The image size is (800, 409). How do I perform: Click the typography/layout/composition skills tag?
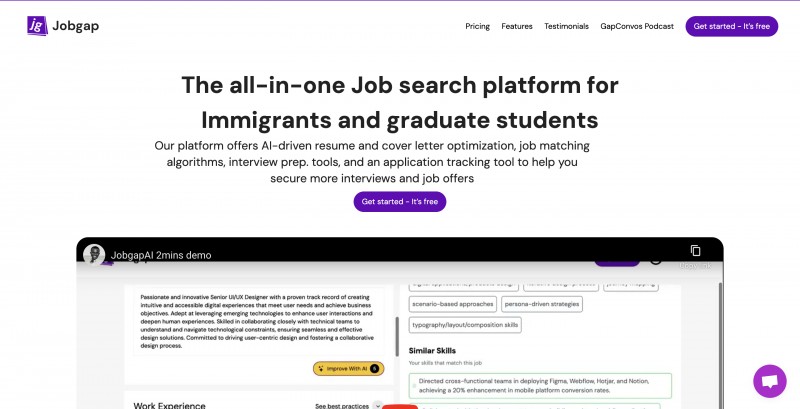[465, 324]
